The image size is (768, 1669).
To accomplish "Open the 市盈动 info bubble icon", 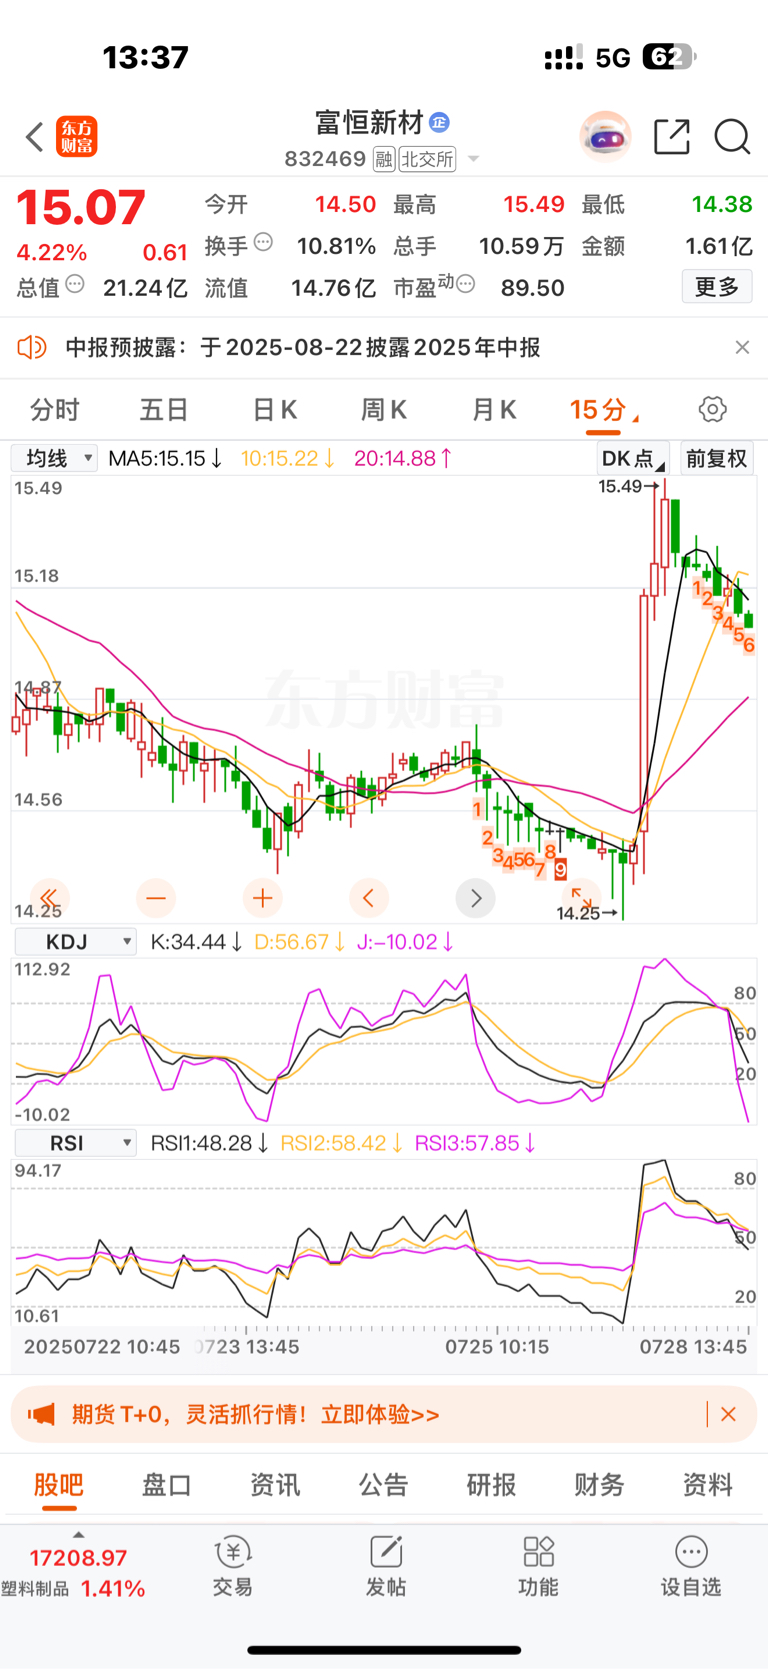I will tap(465, 285).
